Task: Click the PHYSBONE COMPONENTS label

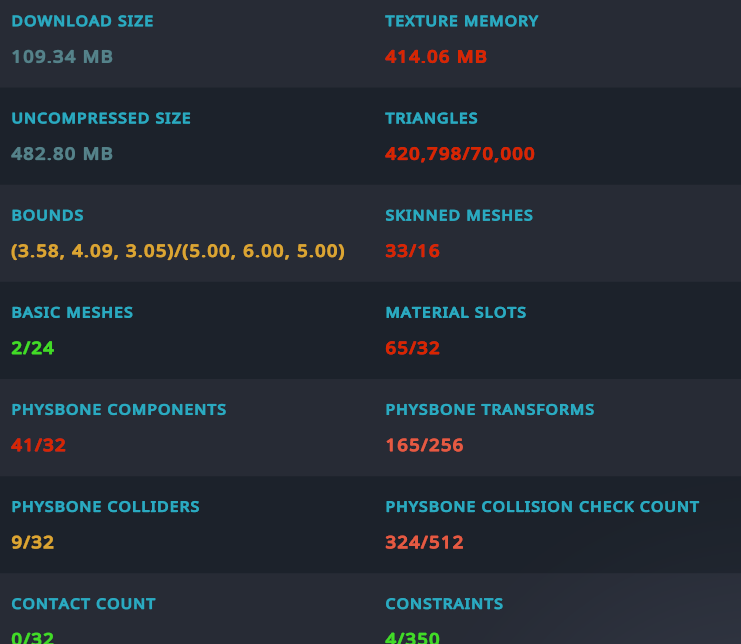Action: click(119, 410)
